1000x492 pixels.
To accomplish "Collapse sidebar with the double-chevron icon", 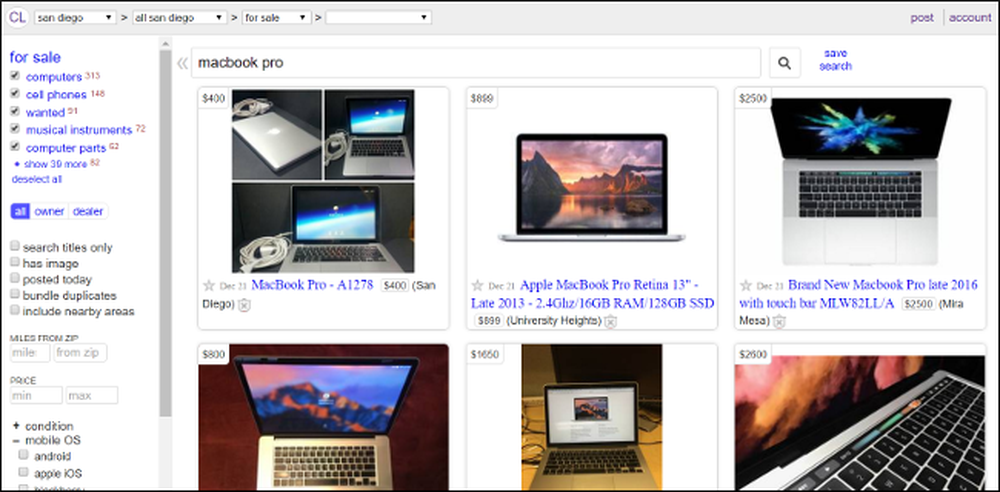I will pyautogui.click(x=182, y=63).
